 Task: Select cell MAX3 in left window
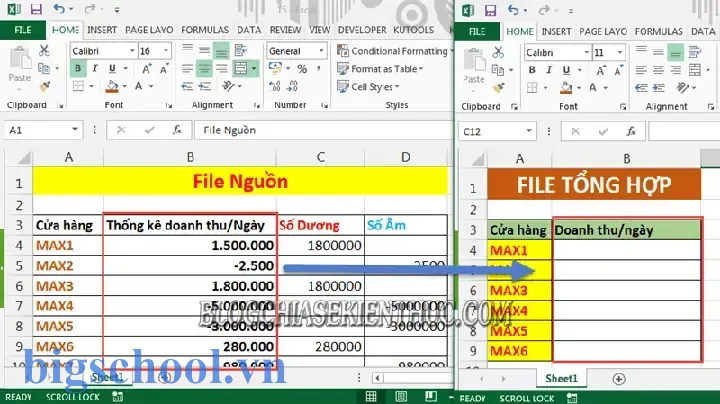coord(68,286)
